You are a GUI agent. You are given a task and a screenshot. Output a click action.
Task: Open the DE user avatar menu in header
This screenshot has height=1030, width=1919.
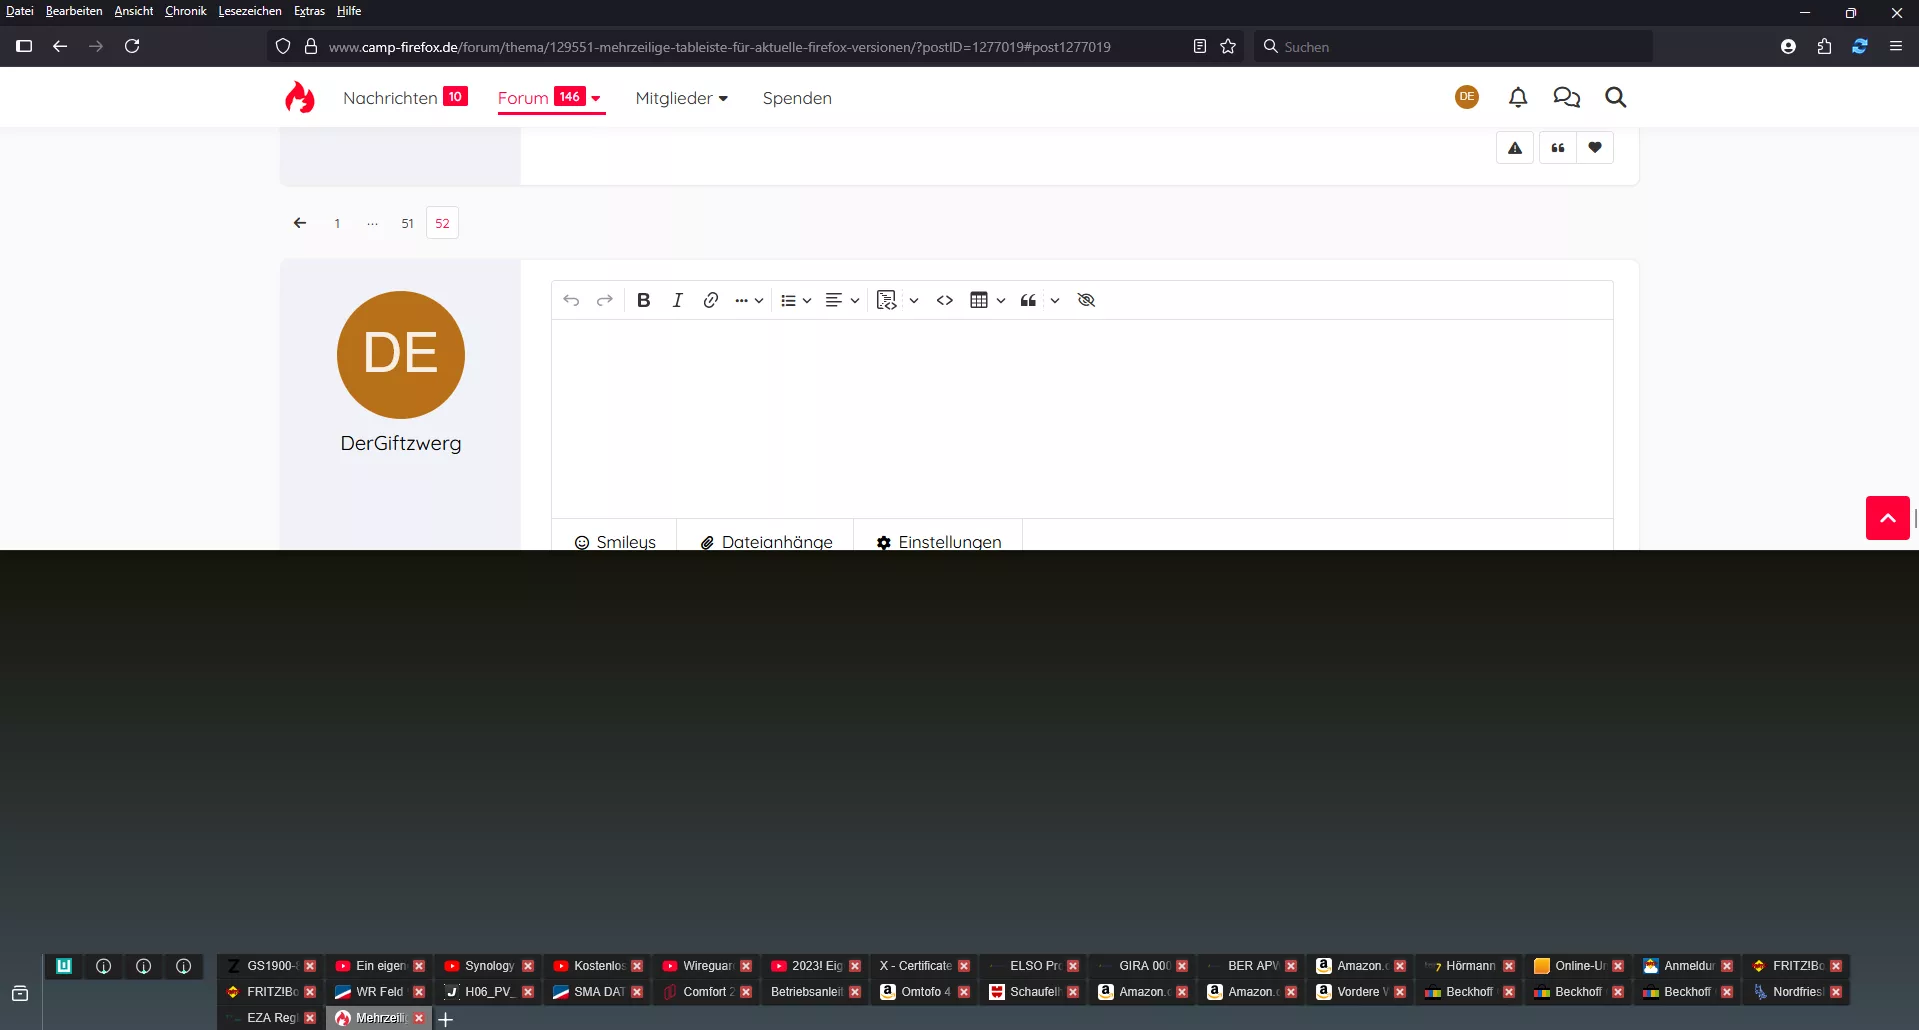tap(1467, 97)
